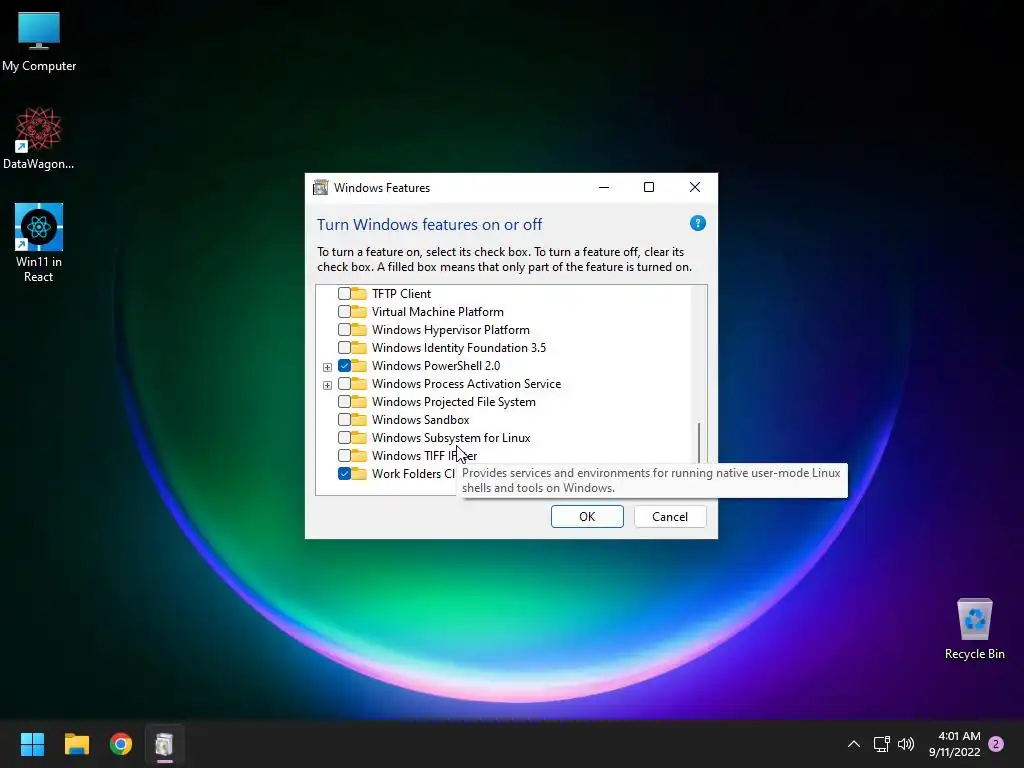
Task: Select the Windows Sandbox folder icon
Action: tap(359, 419)
